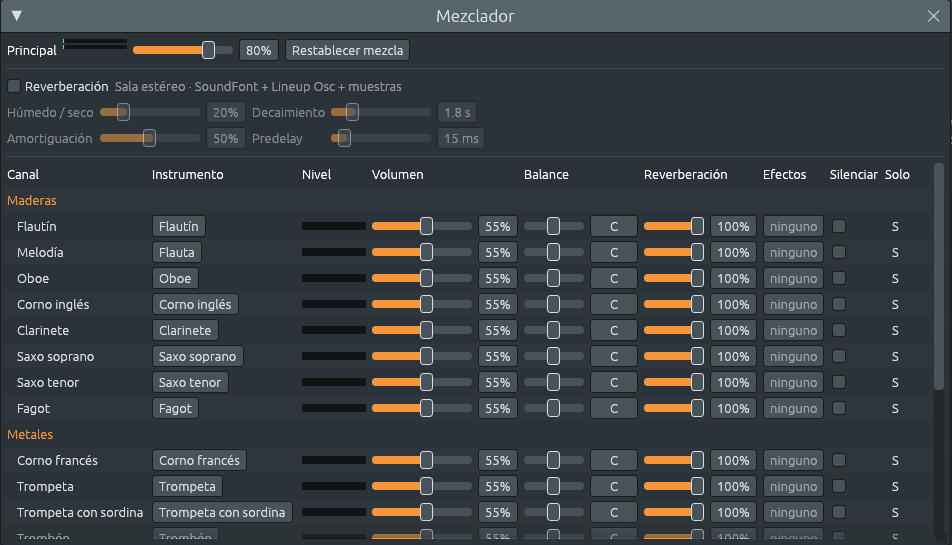The height and width of the screenshot is (545, 952).
Task: Click Flautín balance C value
Action: 614,226
